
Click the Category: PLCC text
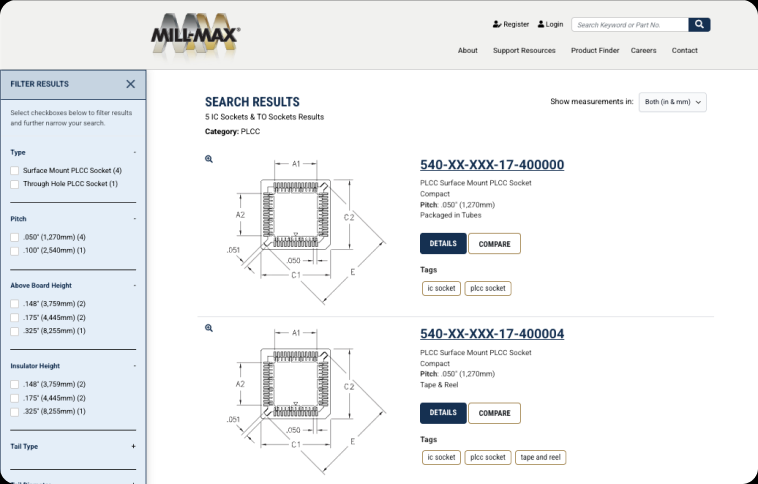(x=232, y=132)
